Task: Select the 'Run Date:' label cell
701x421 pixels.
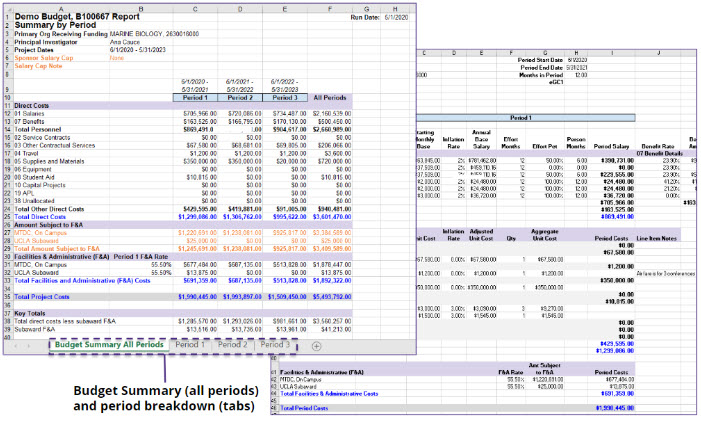Action: pyautogui.click(x=365, y=17)
